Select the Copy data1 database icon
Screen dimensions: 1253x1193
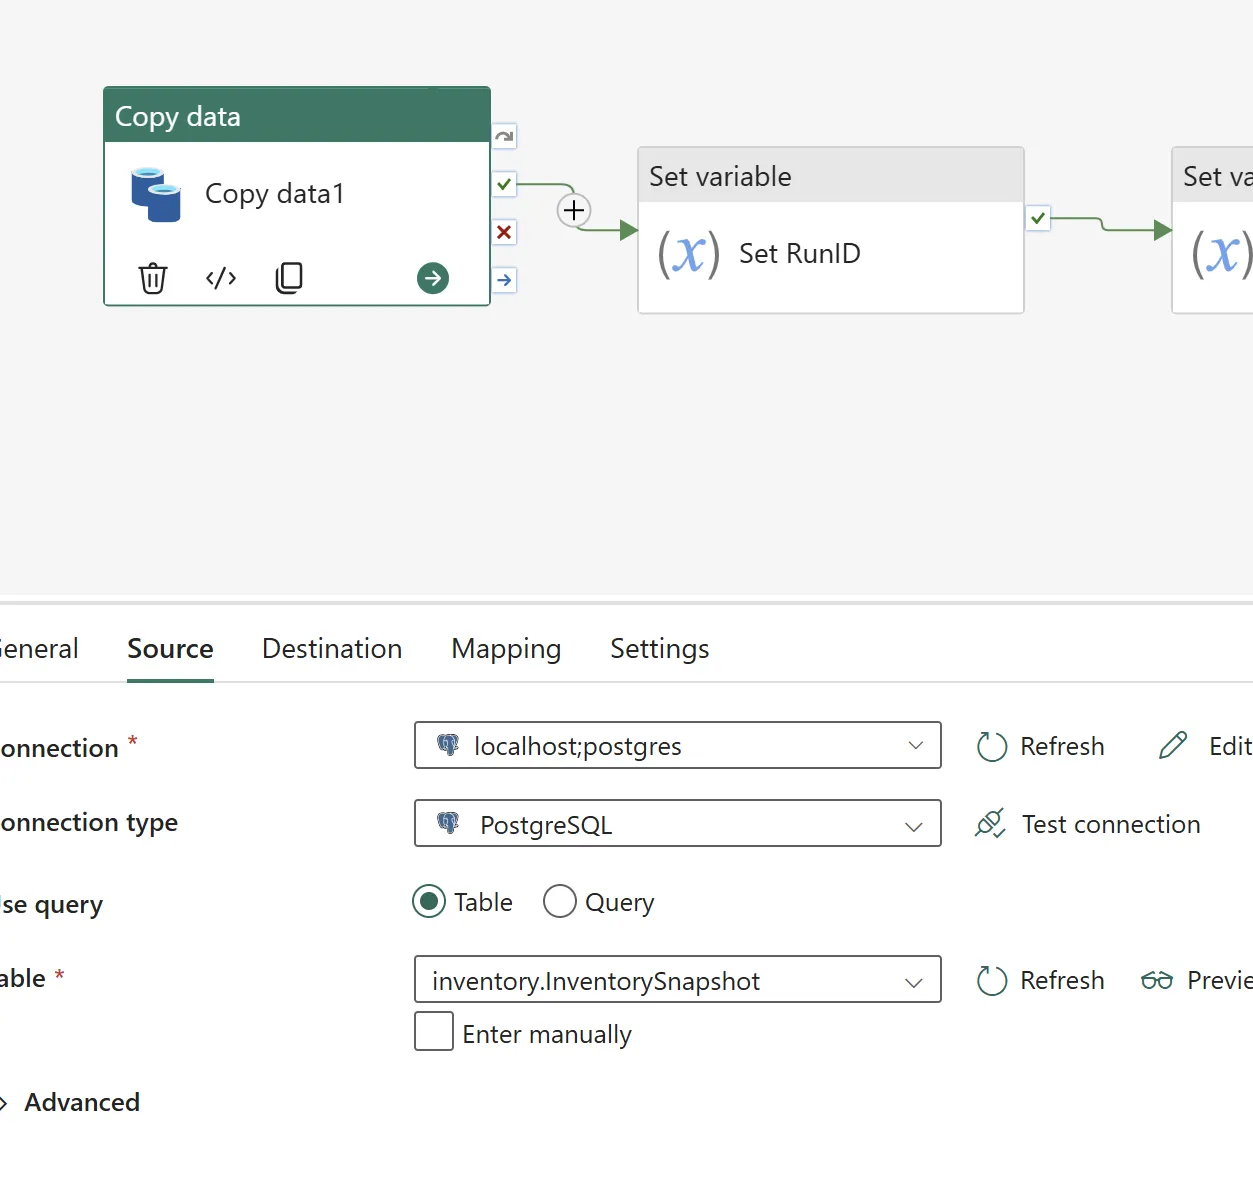pyautogui.click(x=156, y=195)
